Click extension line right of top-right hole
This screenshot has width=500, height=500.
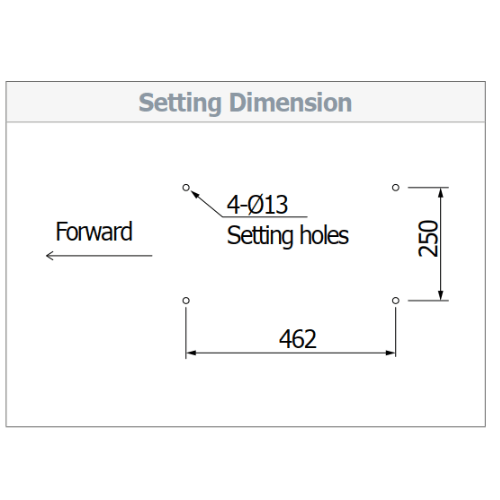pyautogui.click(x=428, y=187)
